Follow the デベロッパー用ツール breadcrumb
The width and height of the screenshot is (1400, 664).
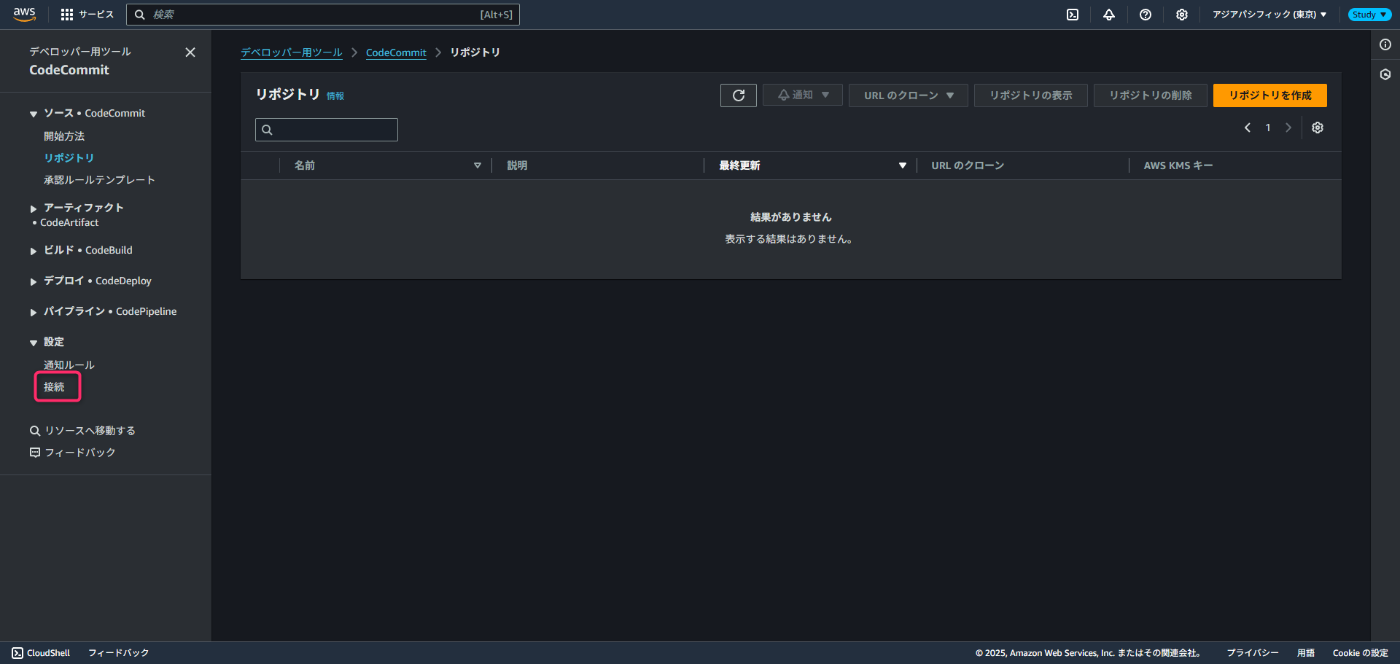click(291, 52)
